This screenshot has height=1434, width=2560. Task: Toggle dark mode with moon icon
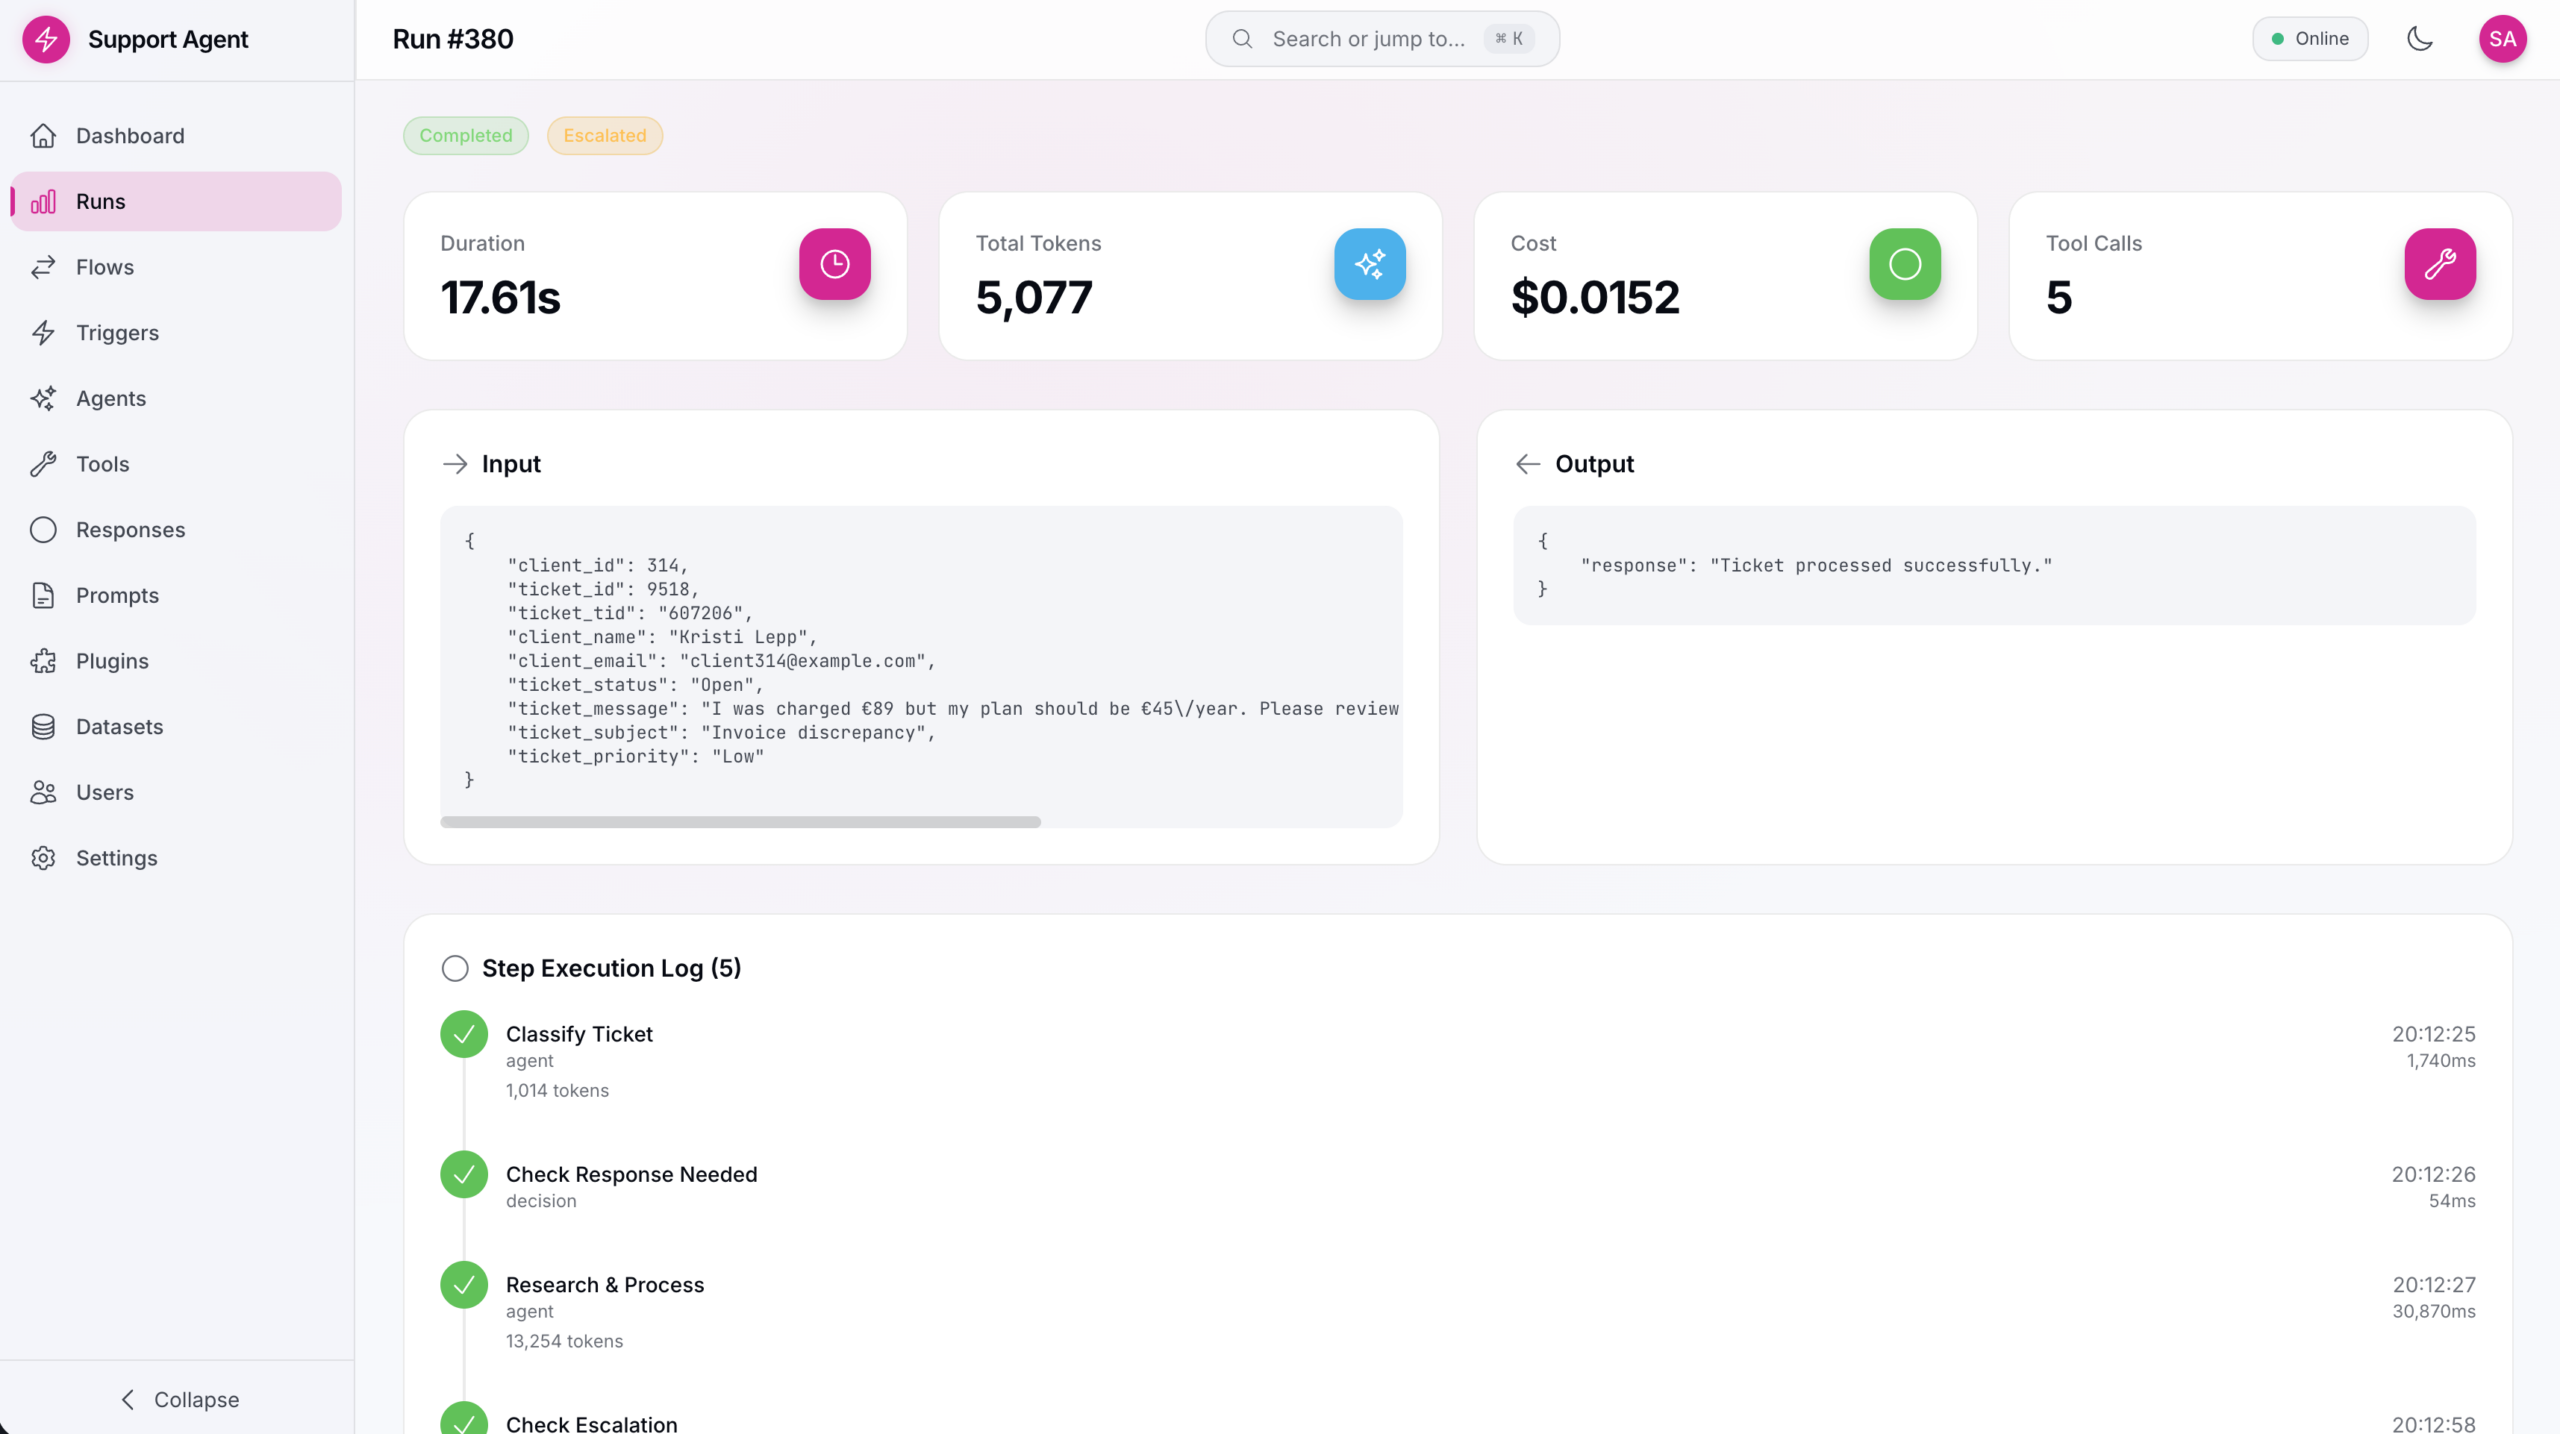[x=2419, y=39]
